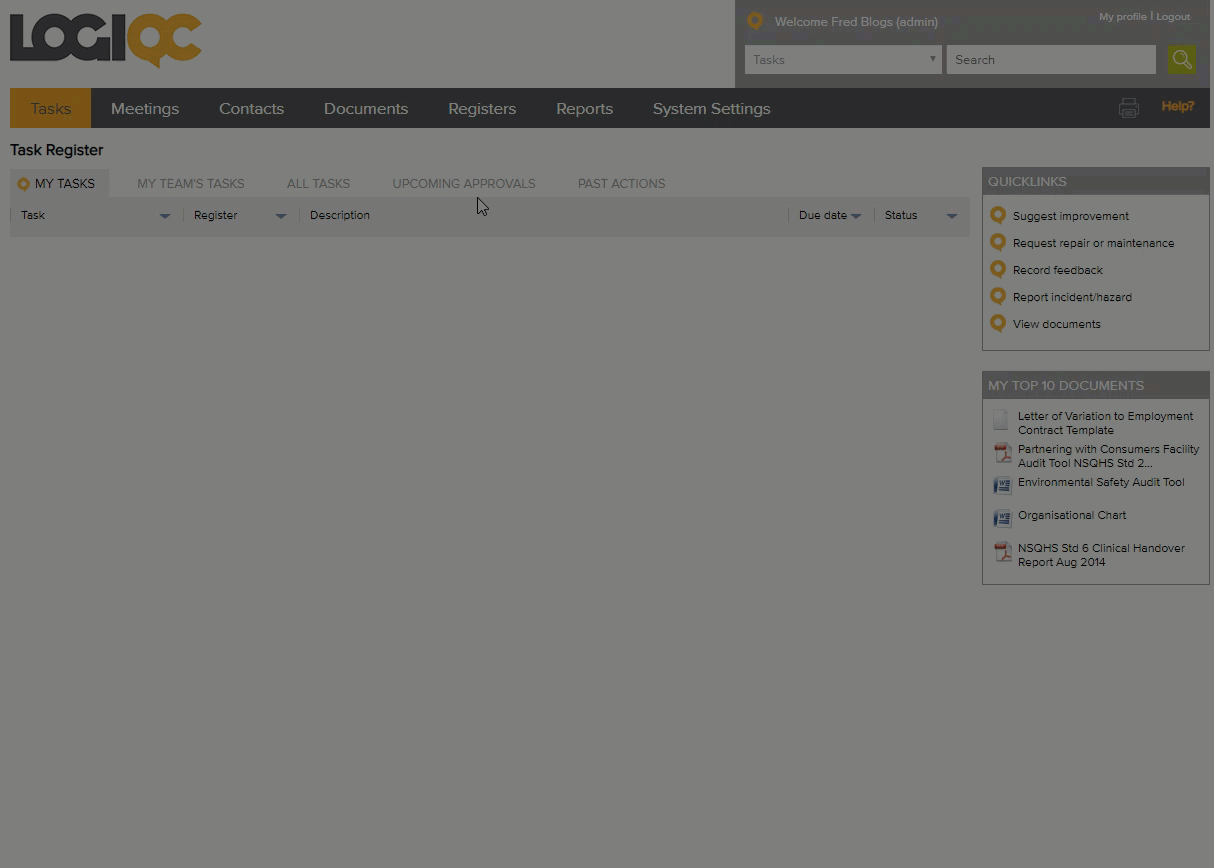Screen dimensions: 1214x868
Task: Click the green search magnifier icon
Action: (1181, 60)
